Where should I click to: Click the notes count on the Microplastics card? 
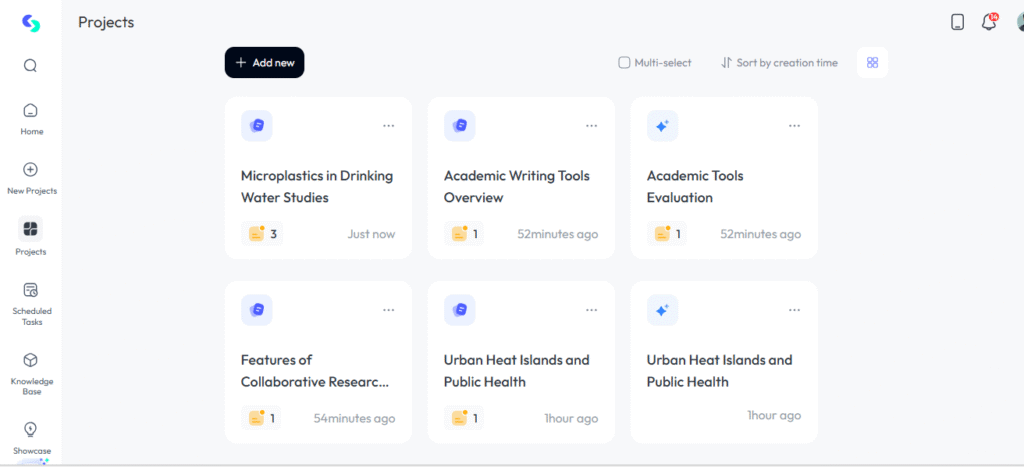pyautogui.click(x=262, y=234)
